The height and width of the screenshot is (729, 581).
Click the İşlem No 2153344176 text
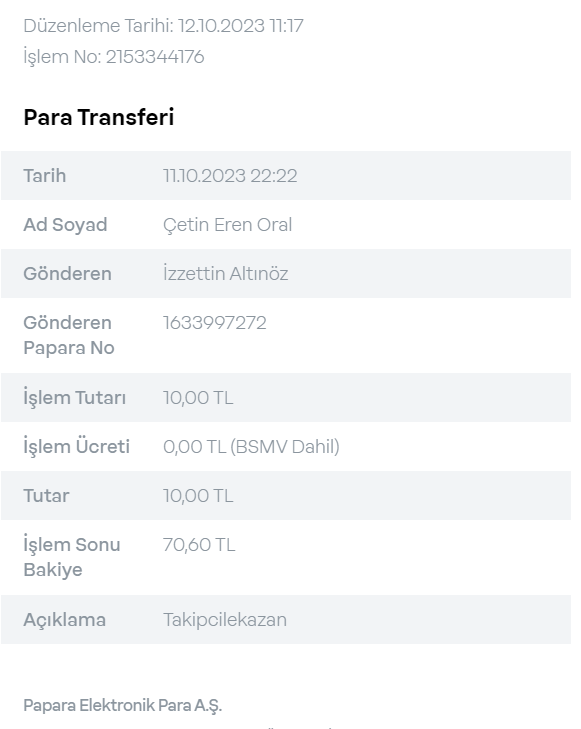coord(114,57)
